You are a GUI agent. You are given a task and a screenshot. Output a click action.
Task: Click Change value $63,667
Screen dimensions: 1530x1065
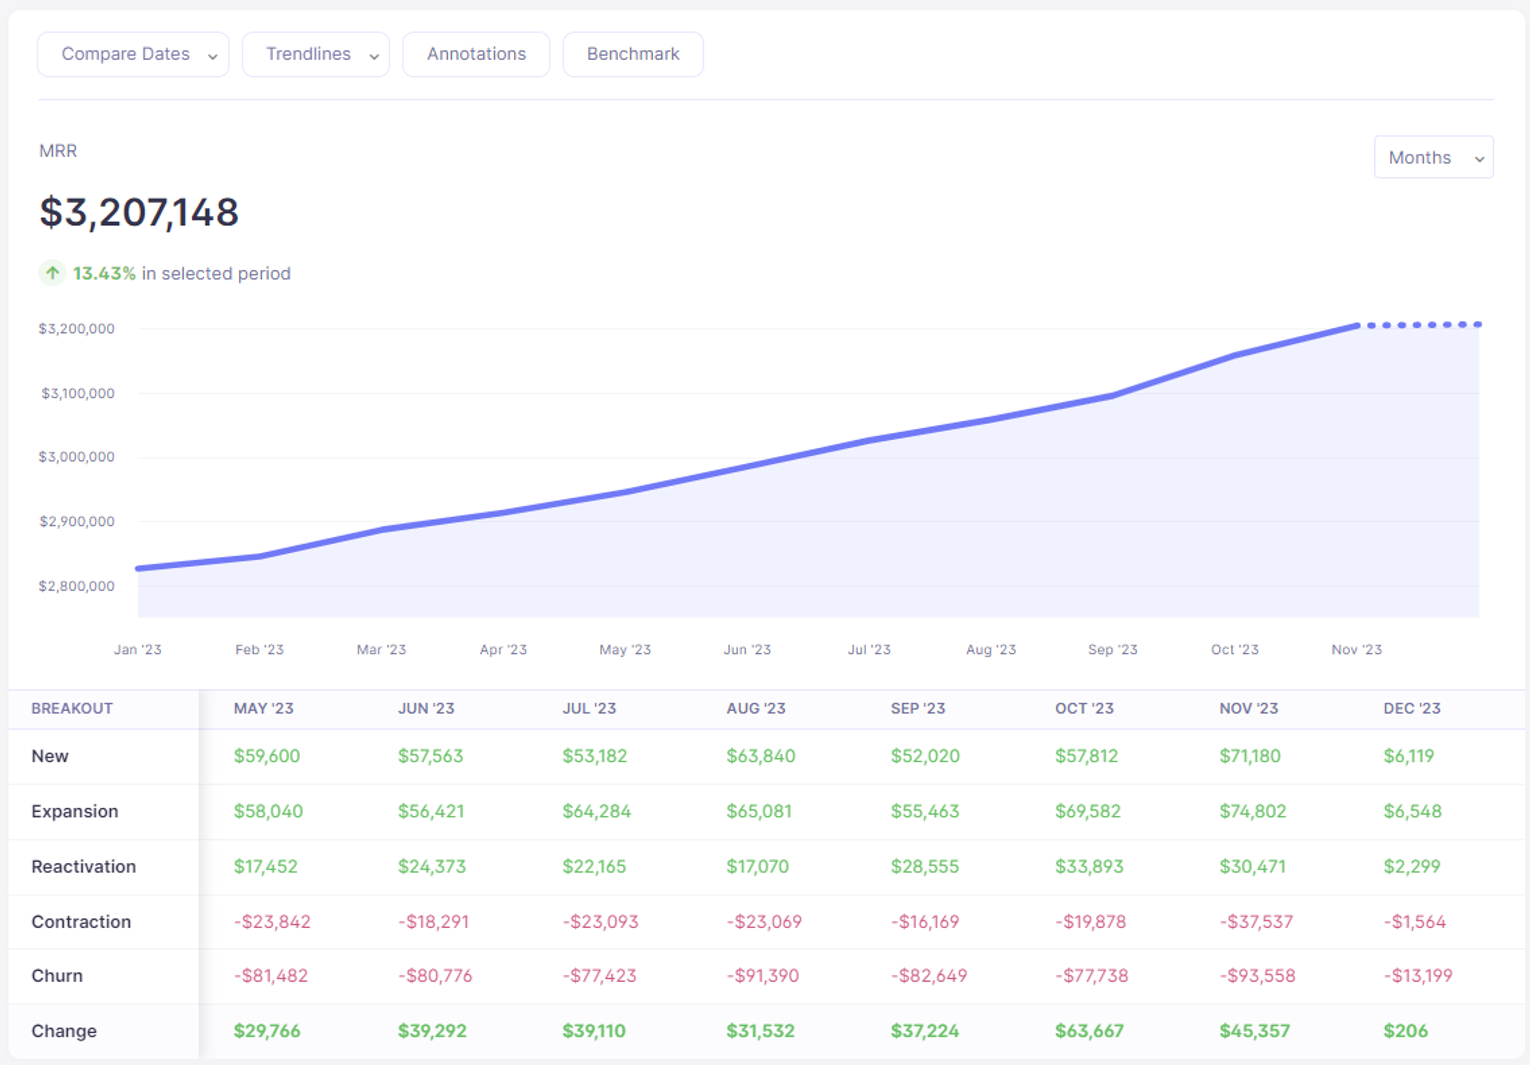(1090, 1031)
